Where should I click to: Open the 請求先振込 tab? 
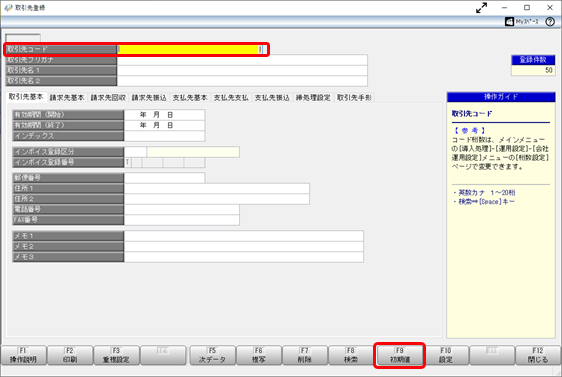pyautogui.click(x=149, y=97)
